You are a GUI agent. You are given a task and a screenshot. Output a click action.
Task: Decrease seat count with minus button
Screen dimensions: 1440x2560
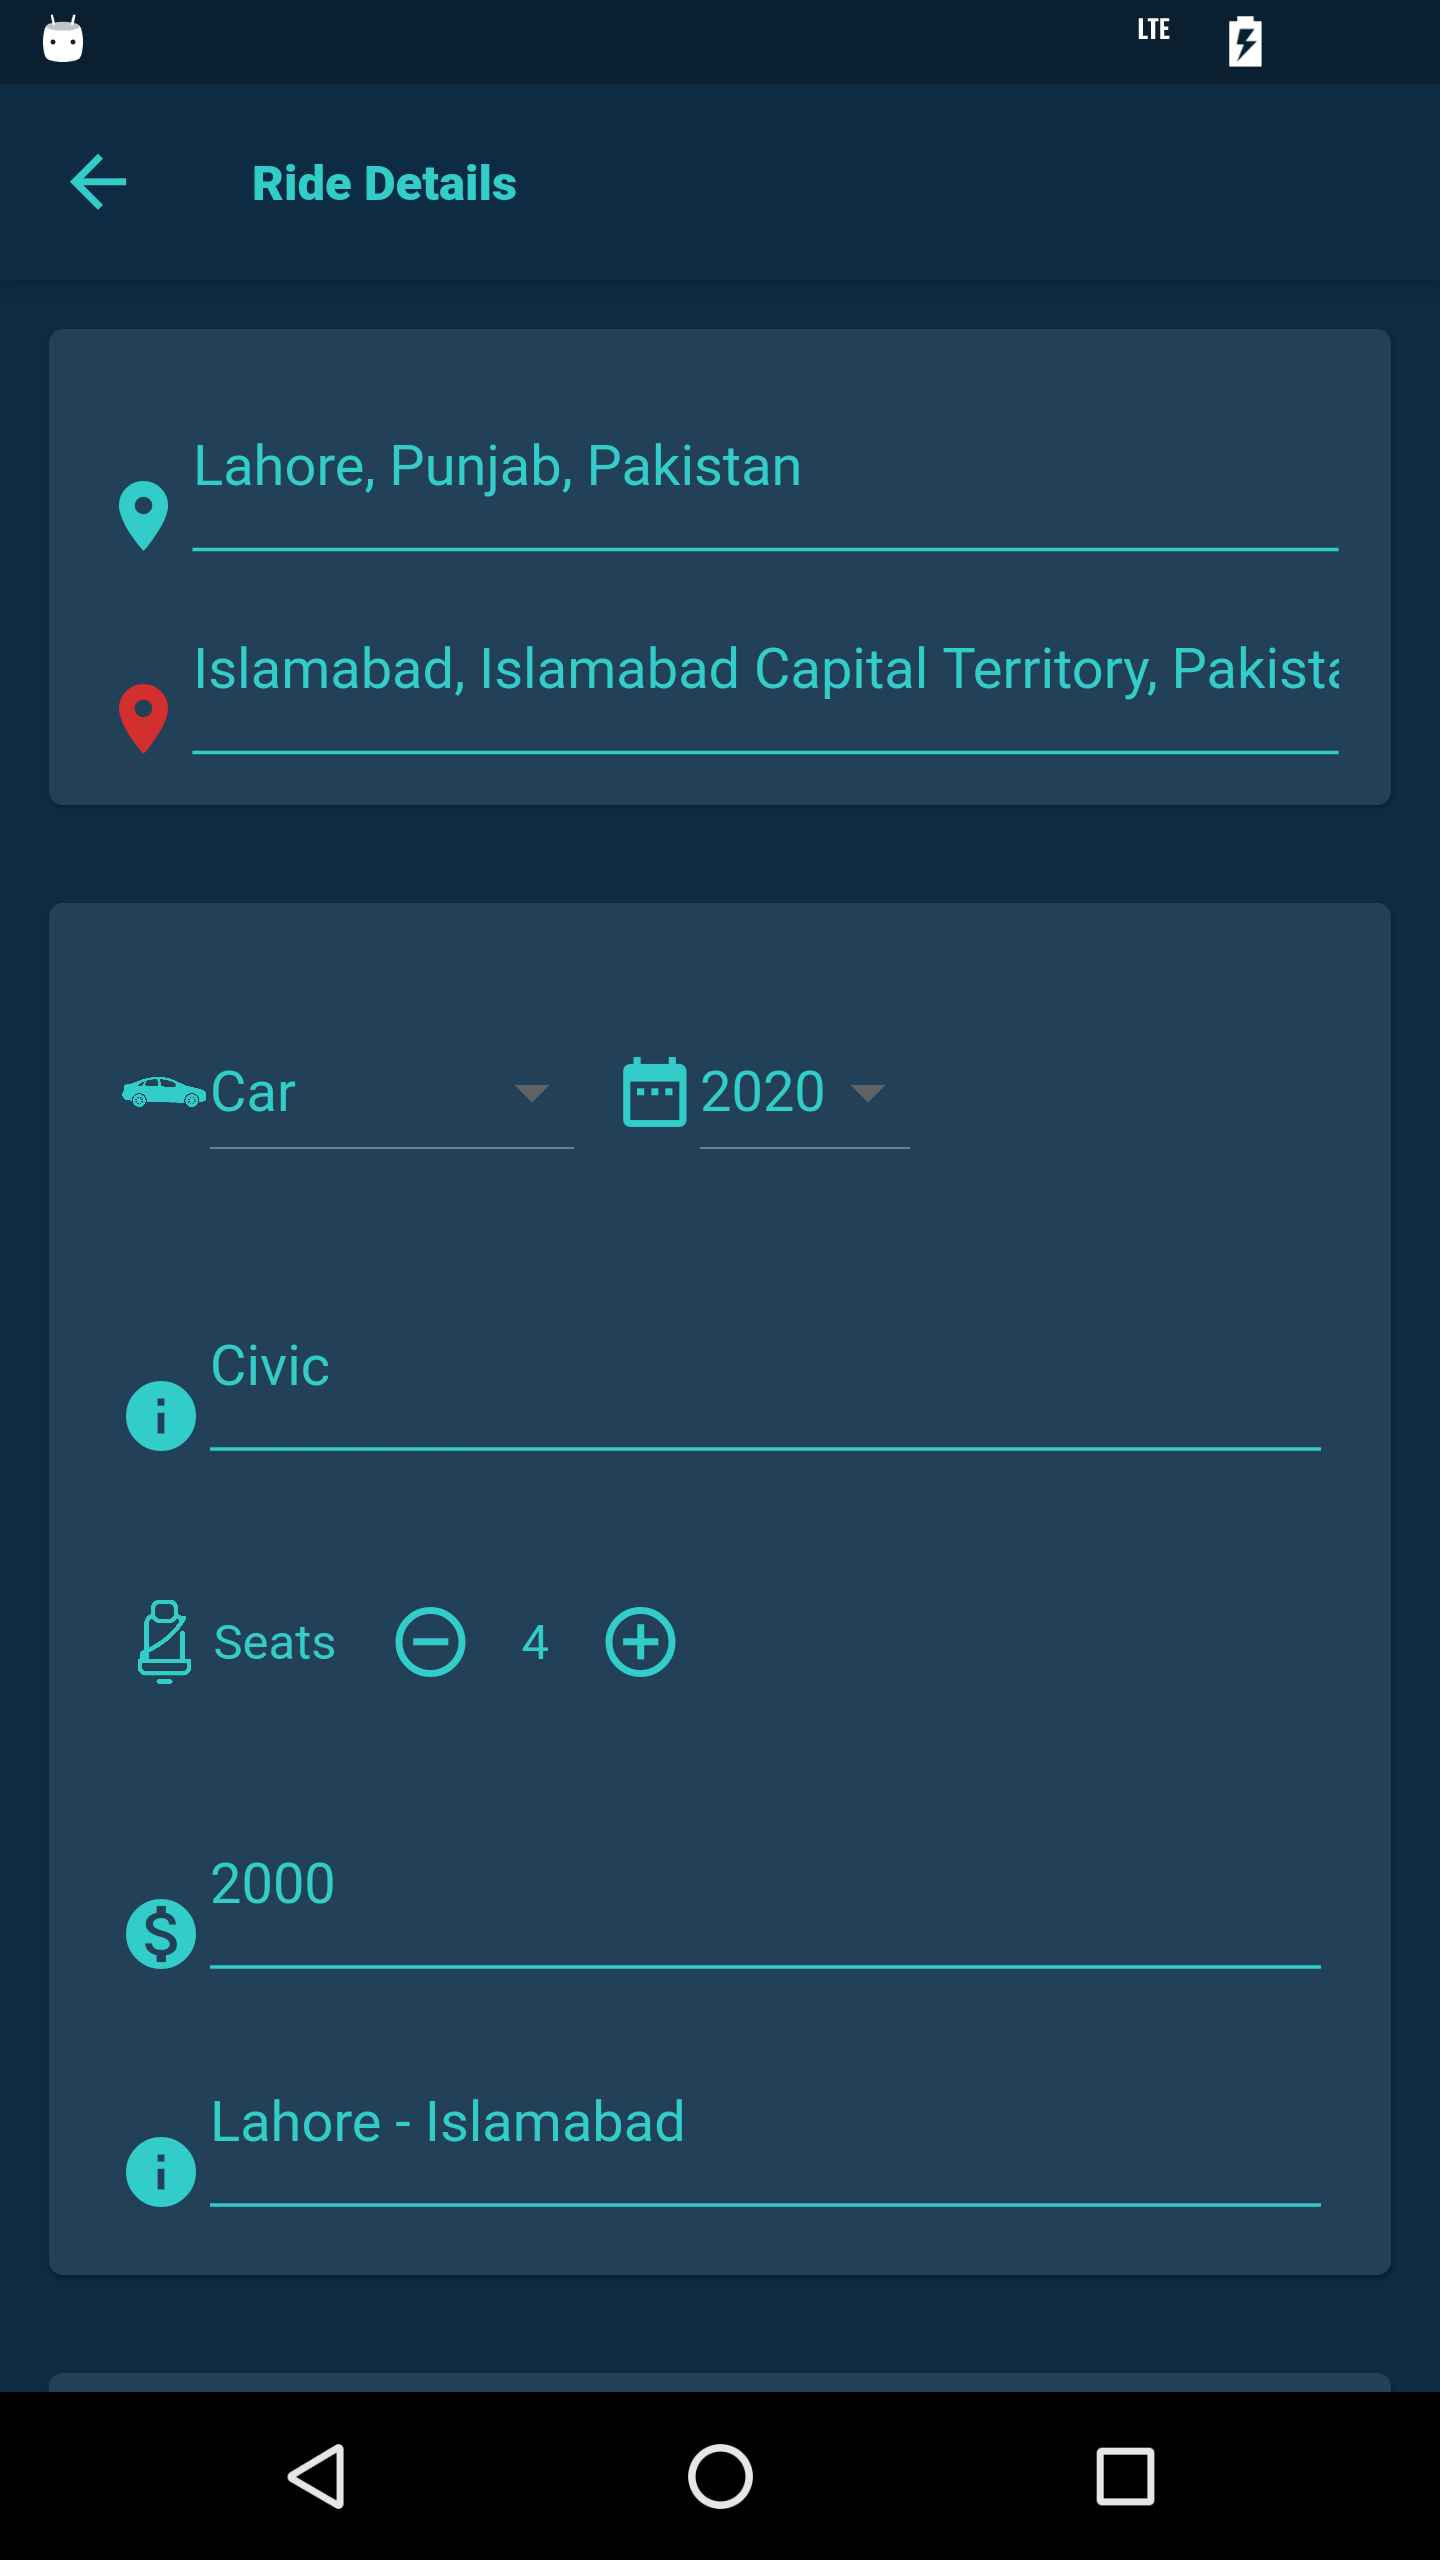tap(430, 1642)
